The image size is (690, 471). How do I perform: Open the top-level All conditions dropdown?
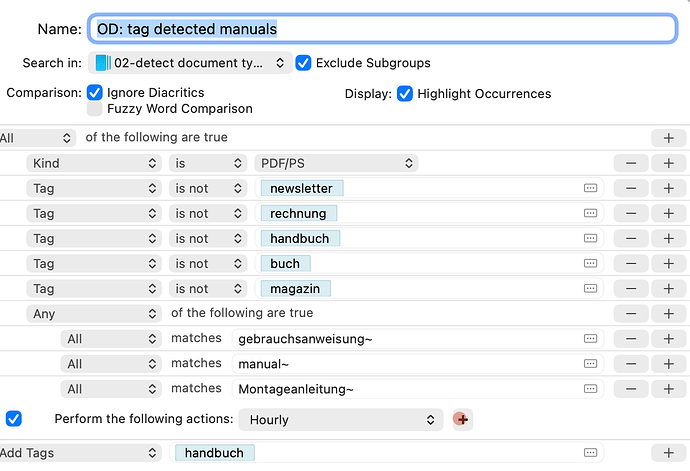click(37, 138)
